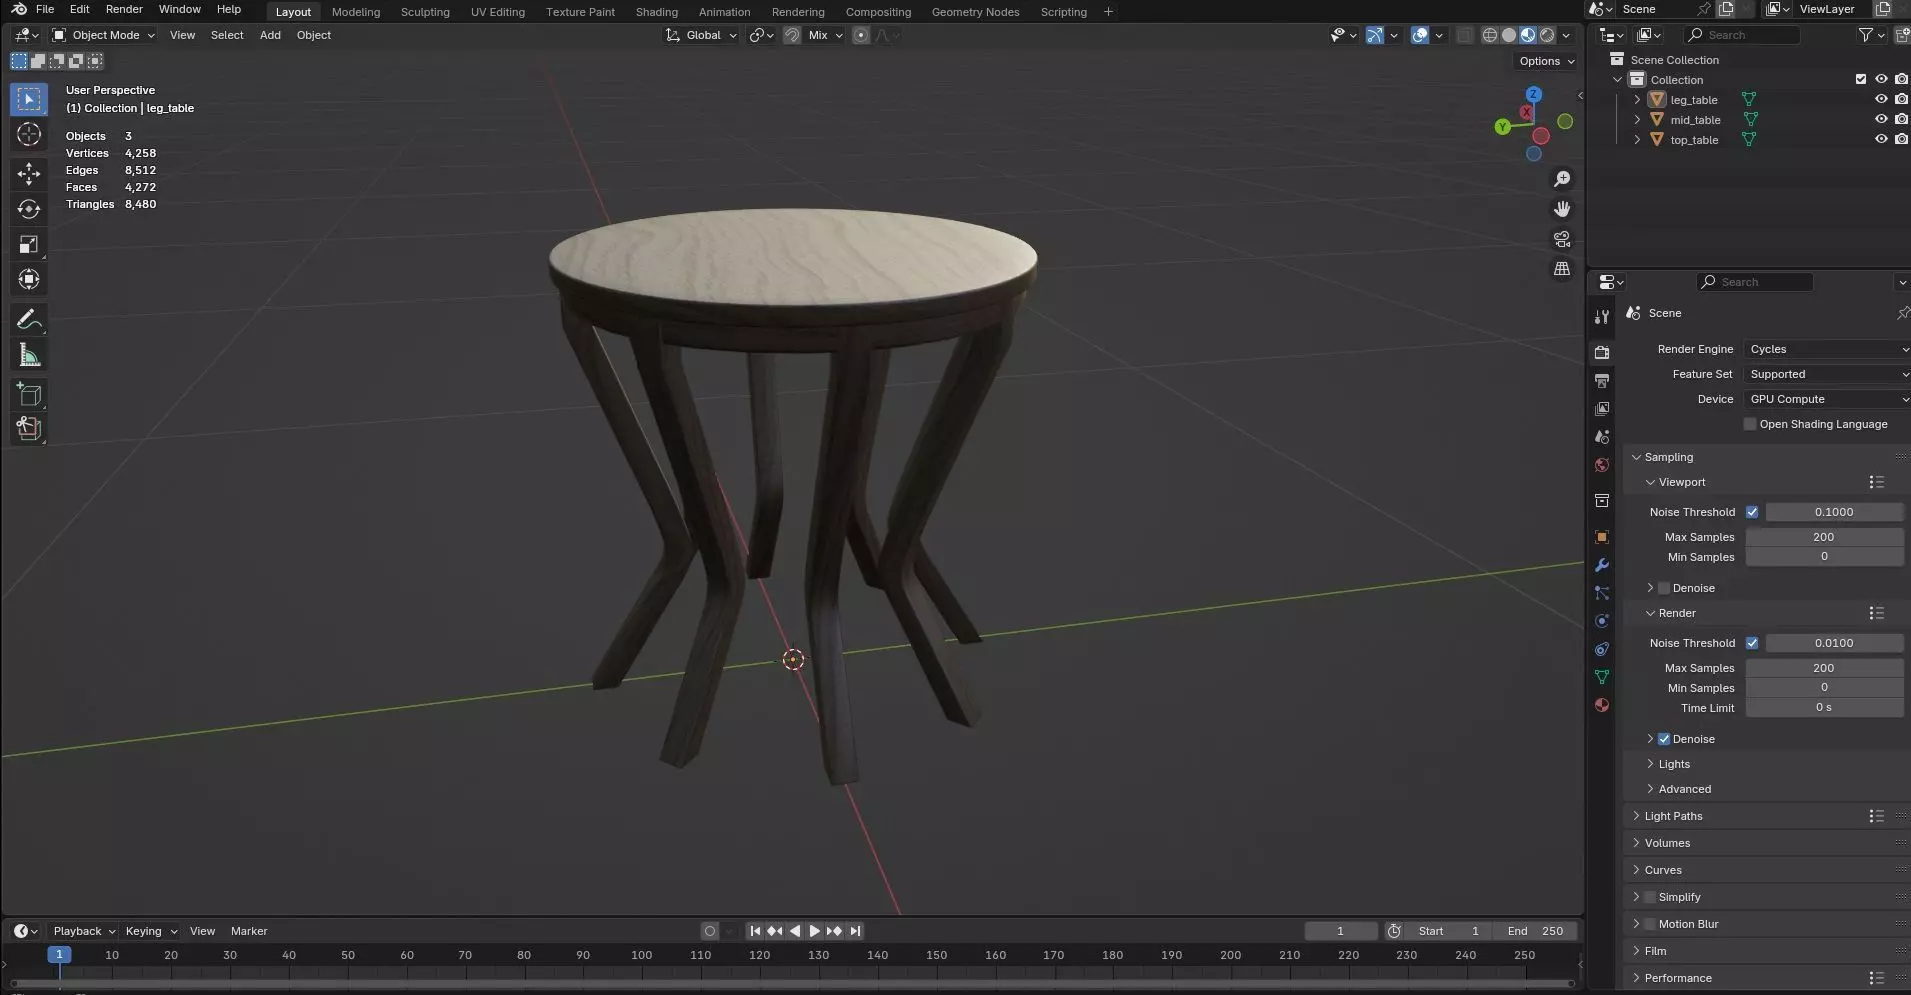
Task: Open the Object properties tab
Action: (1602, 537)
